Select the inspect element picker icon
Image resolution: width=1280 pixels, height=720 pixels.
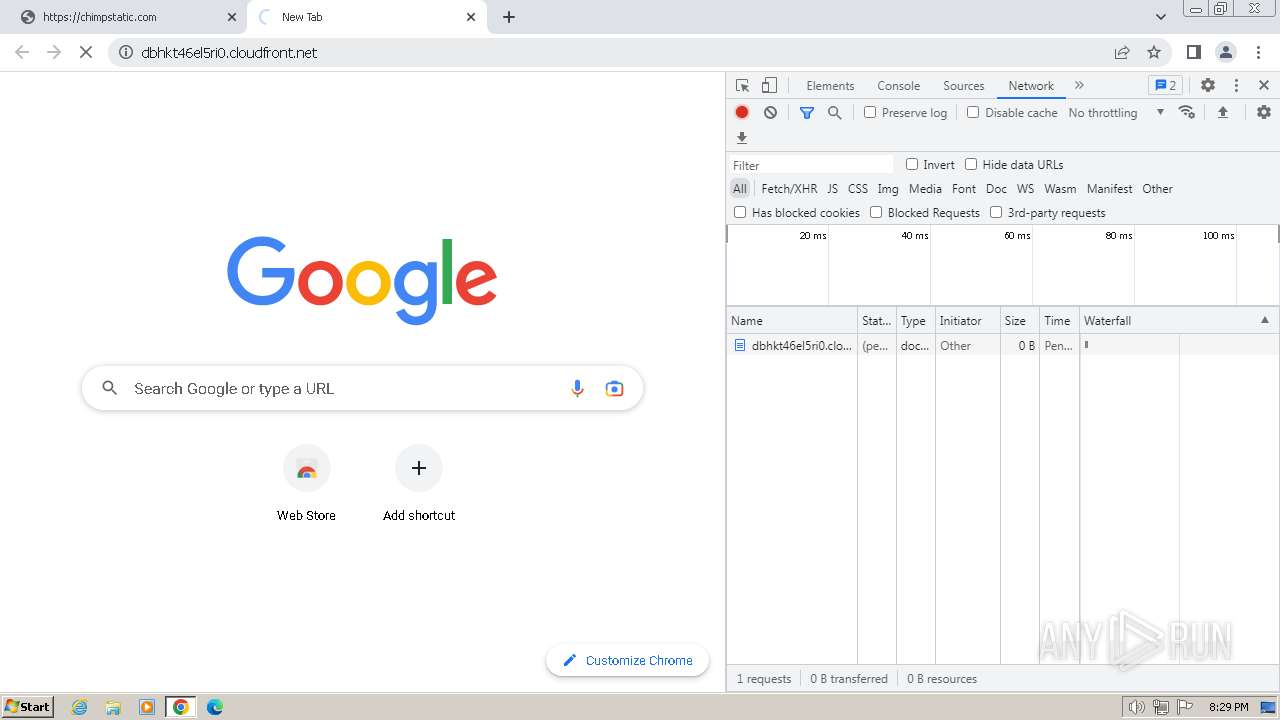point(742,86)
